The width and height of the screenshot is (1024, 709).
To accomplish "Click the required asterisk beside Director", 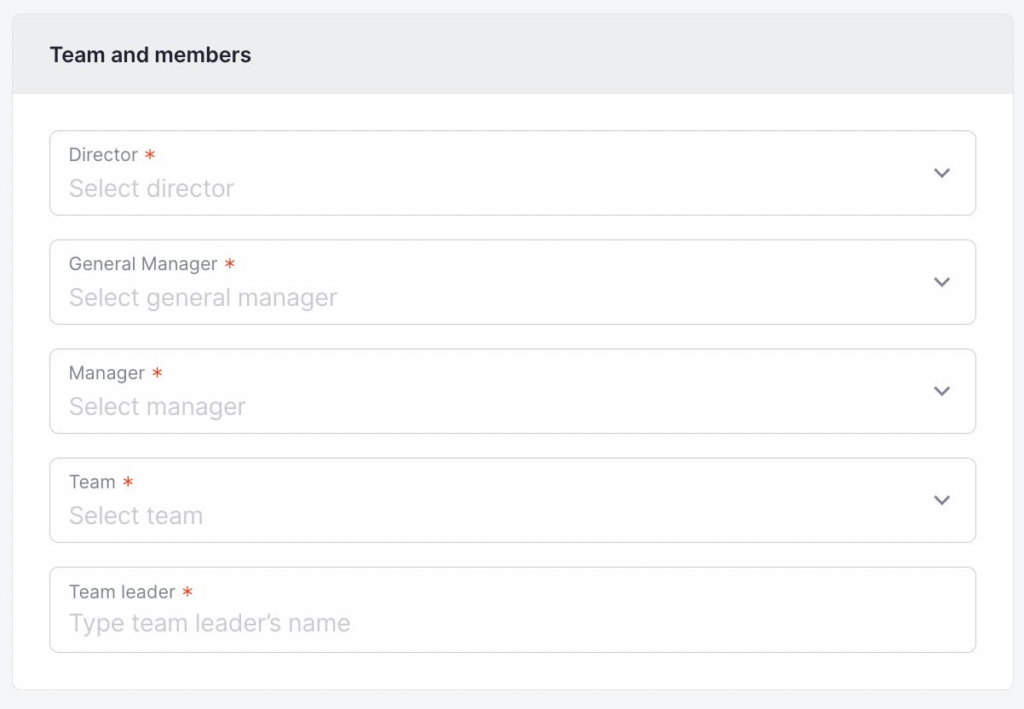I will (150, 155).
